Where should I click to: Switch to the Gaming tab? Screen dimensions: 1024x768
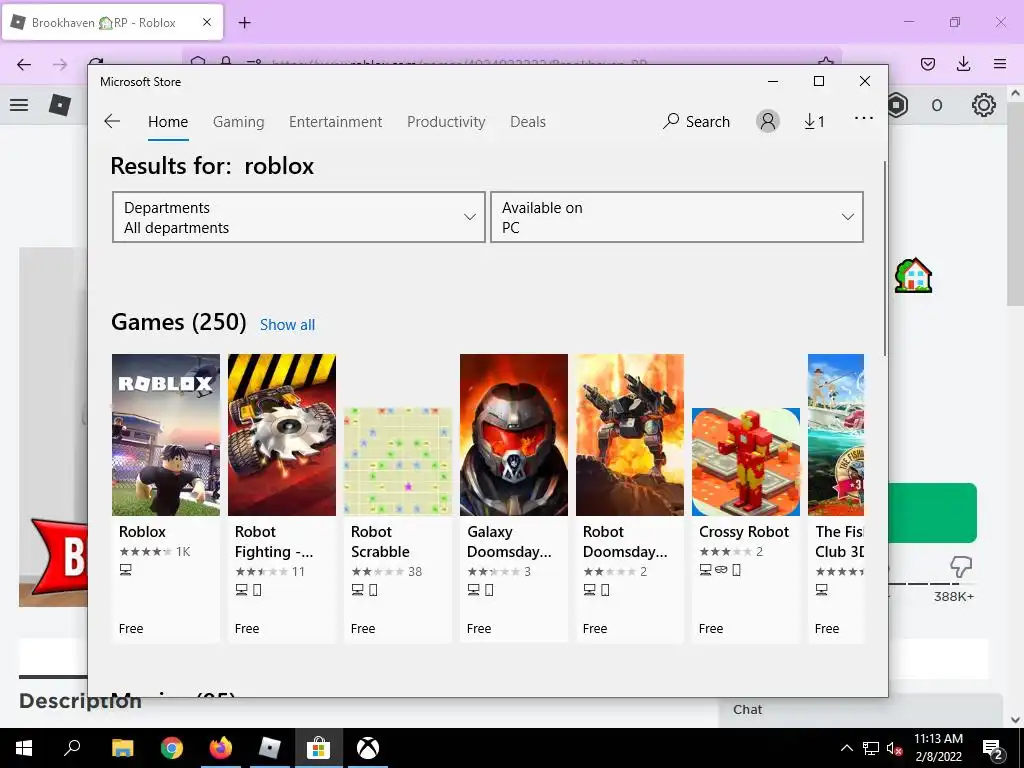tap(238, 121)
